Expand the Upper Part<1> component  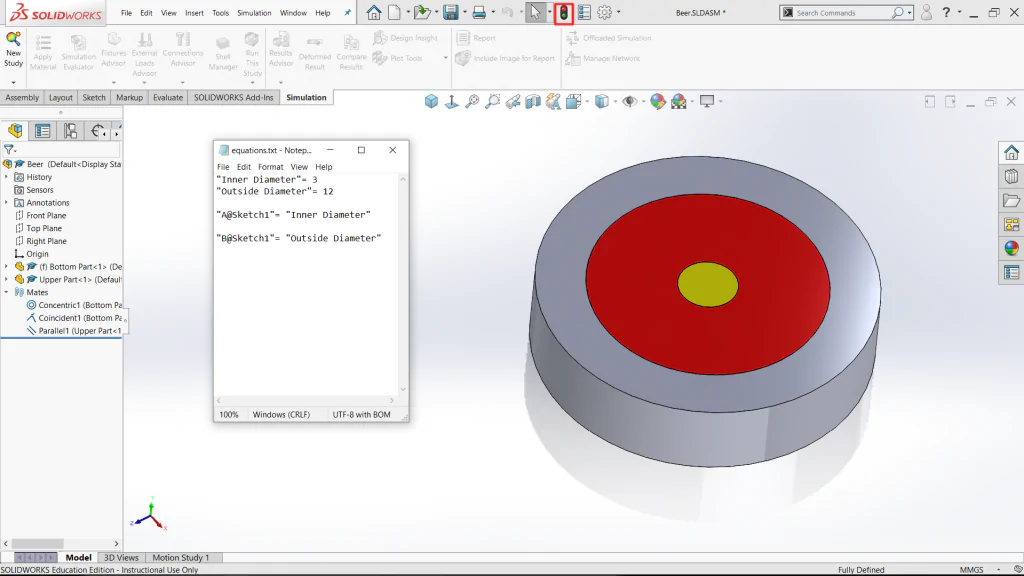7,280
